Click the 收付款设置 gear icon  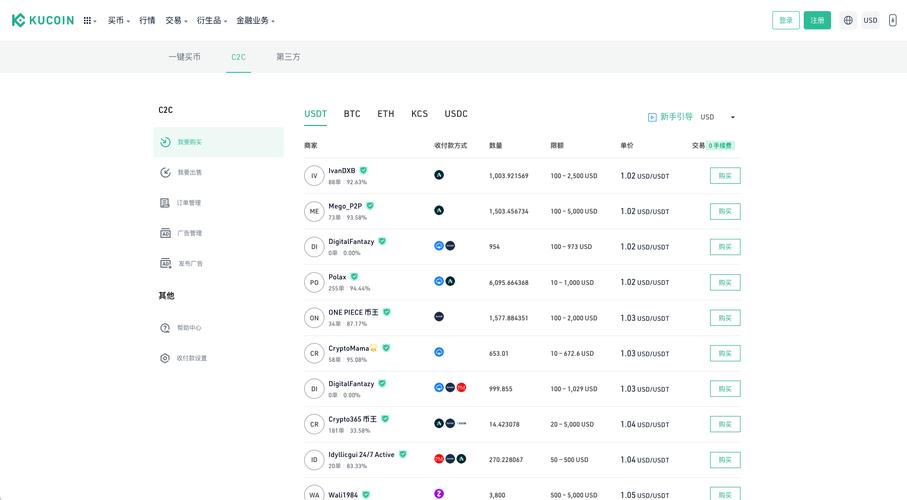(165, 358)
